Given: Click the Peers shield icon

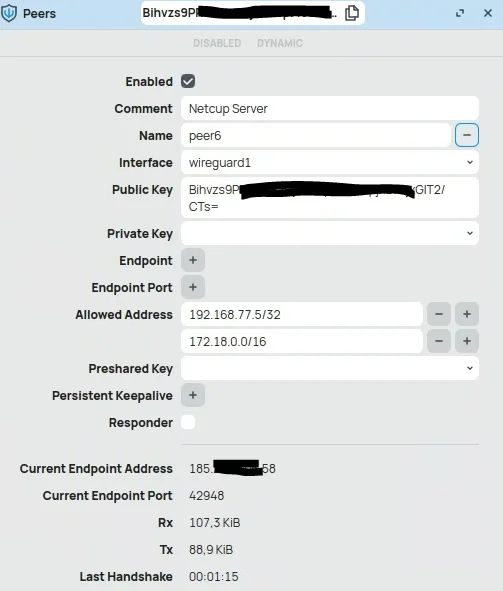Looking at the screenshot, I should tap(9, 14).
